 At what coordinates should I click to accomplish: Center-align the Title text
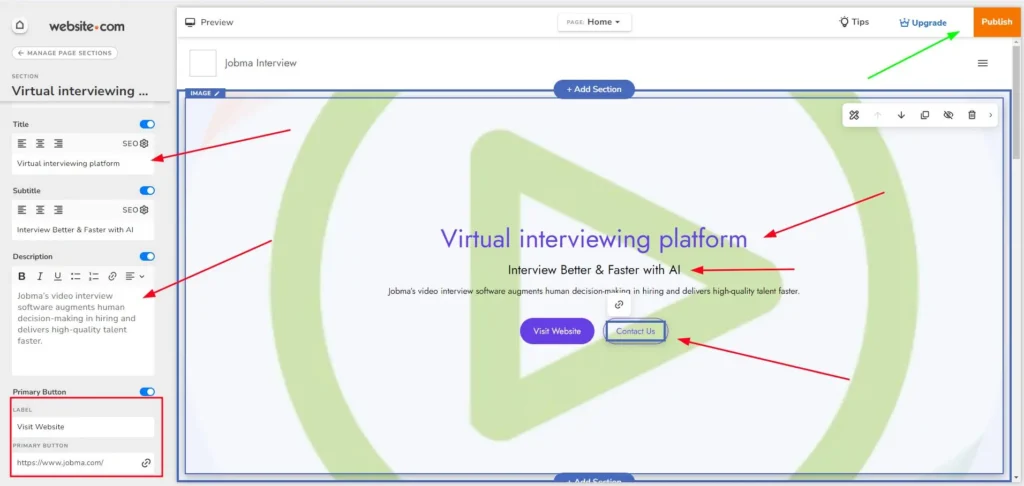tap(40, 144)
